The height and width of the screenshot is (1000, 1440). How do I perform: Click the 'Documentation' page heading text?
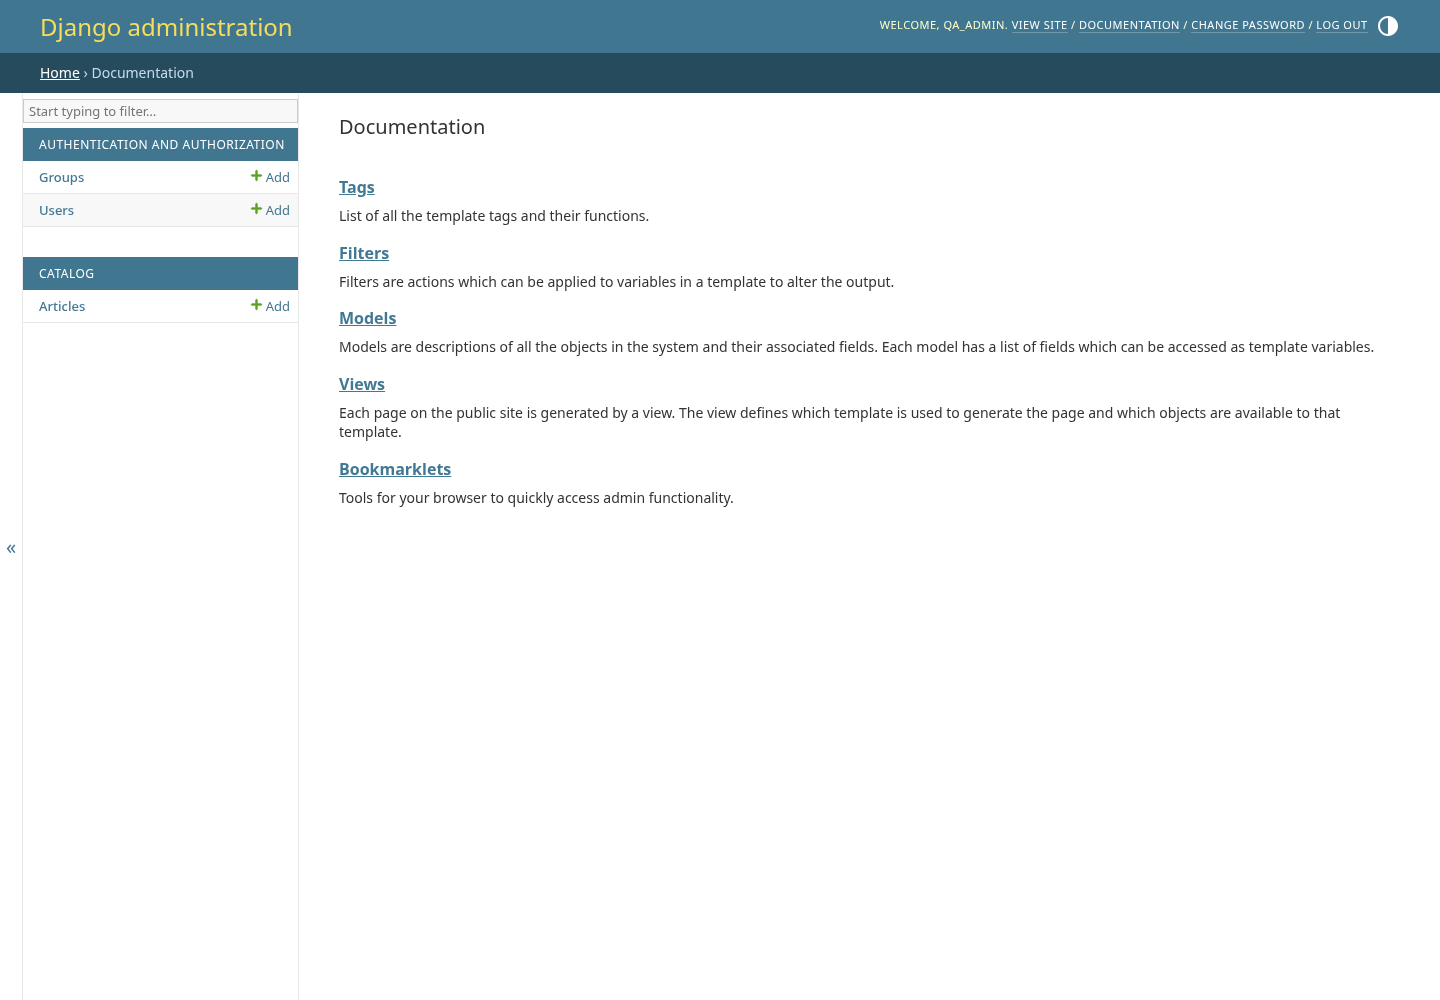[x=412, y=127]
